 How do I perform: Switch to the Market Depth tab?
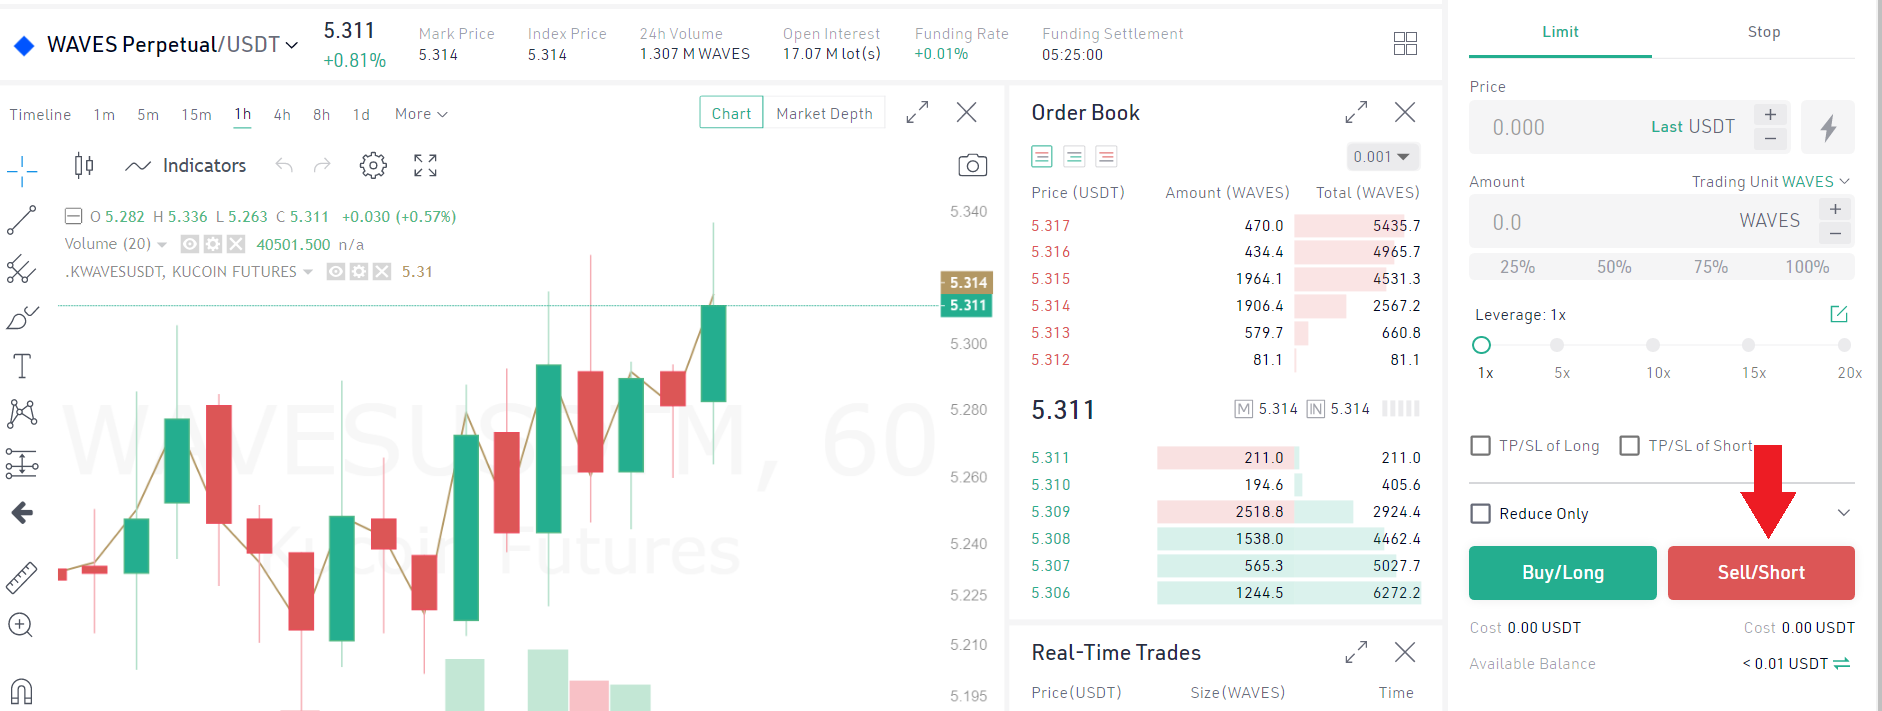coord(824,113)
